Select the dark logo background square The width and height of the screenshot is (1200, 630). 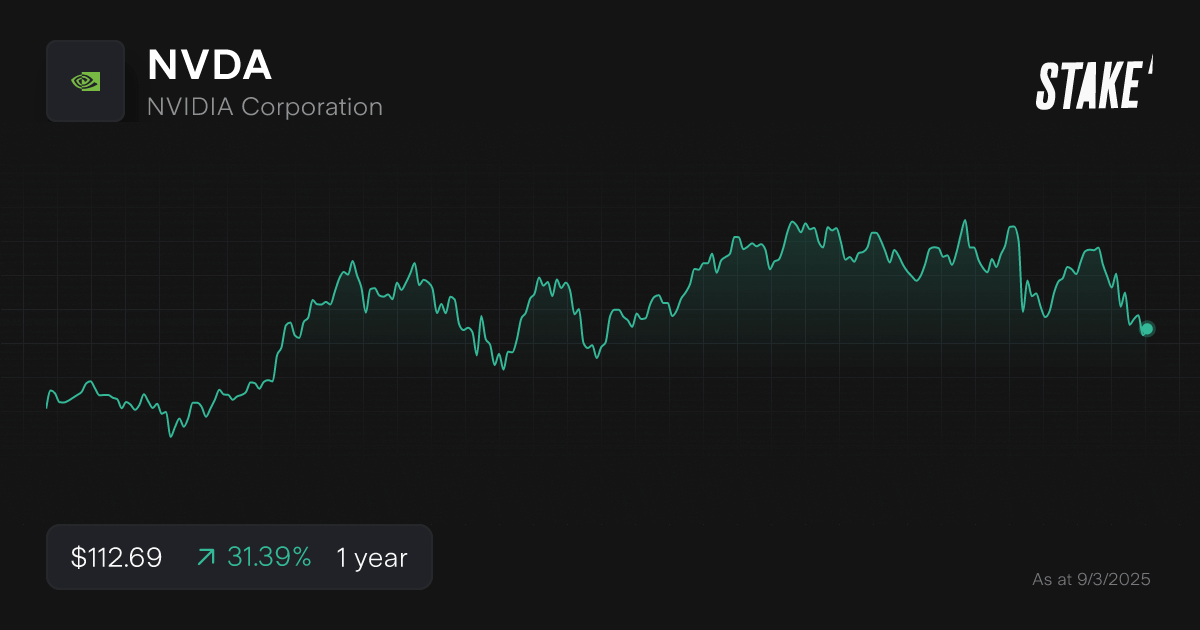tap(86, 81)
